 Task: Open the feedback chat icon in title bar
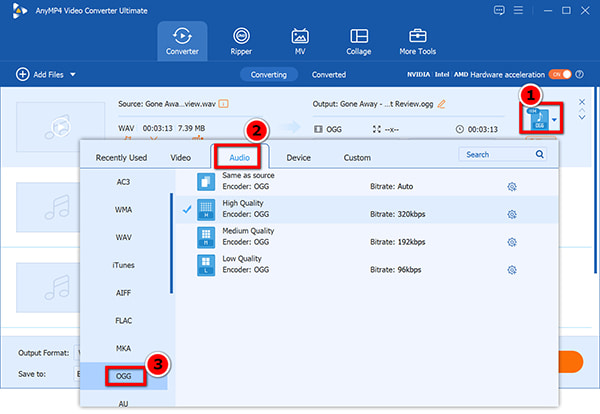[499, 10]
